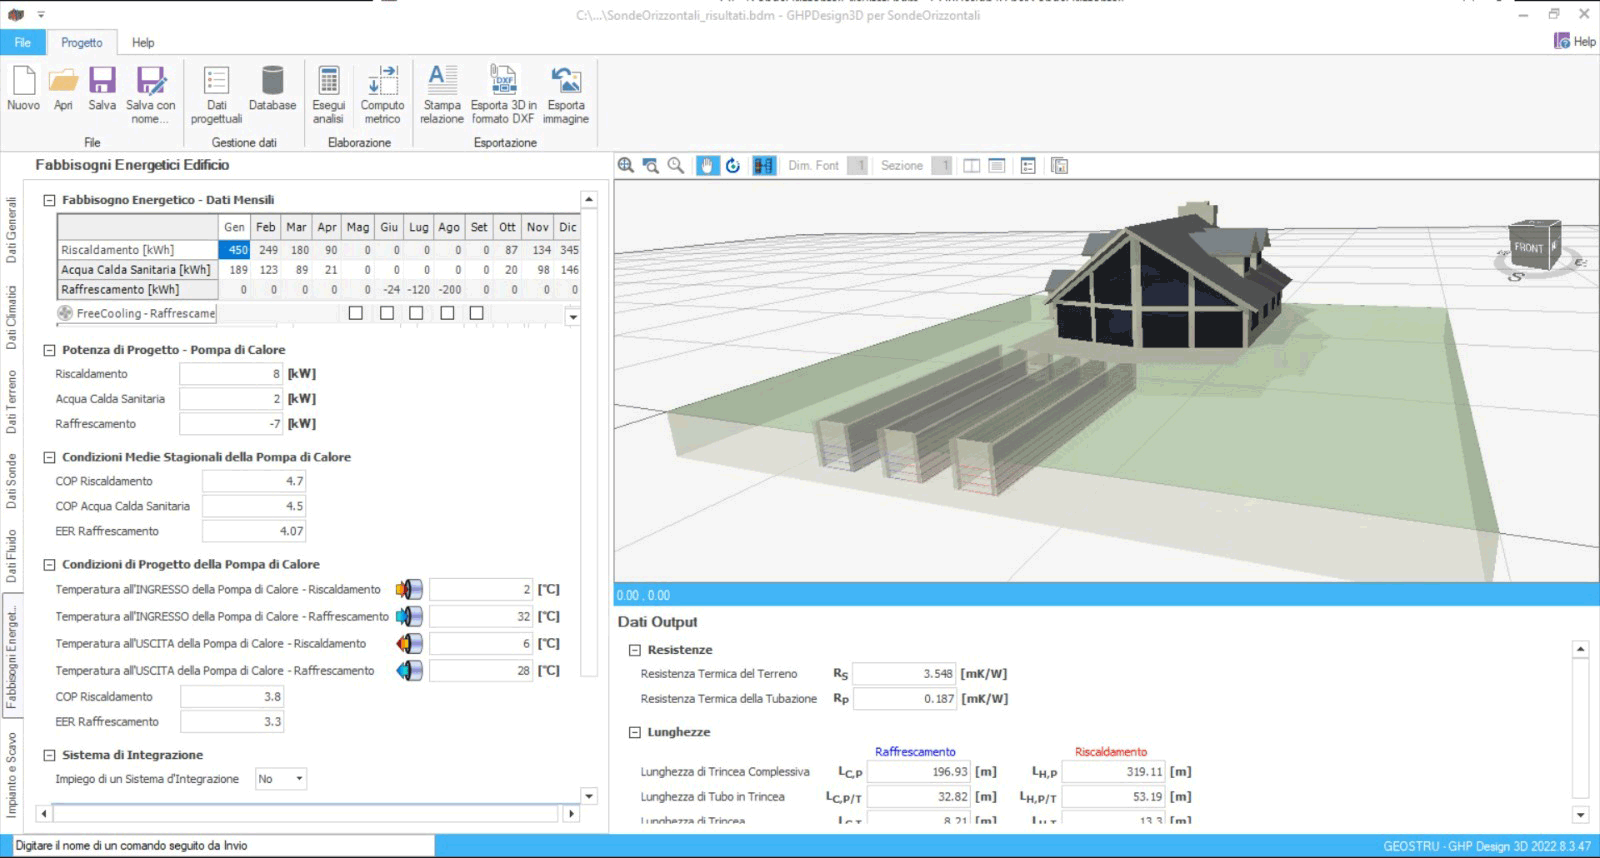
Task: Click the File menu button
Action: click(22, 43)
